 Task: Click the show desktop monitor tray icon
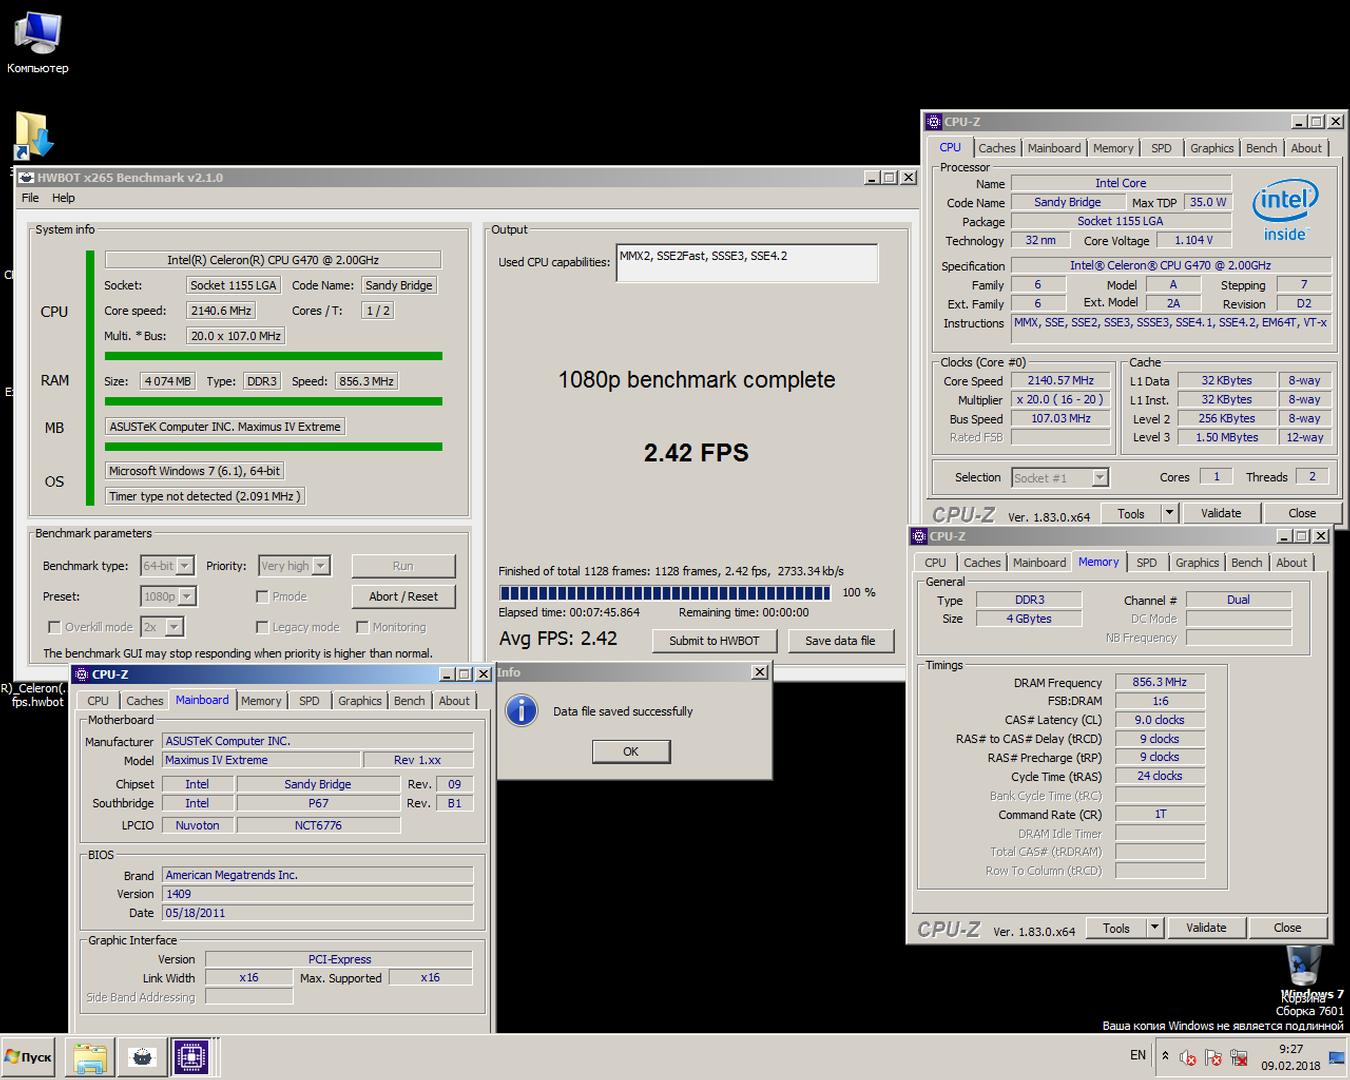pyautogui.click(x=1337, y=1057)
